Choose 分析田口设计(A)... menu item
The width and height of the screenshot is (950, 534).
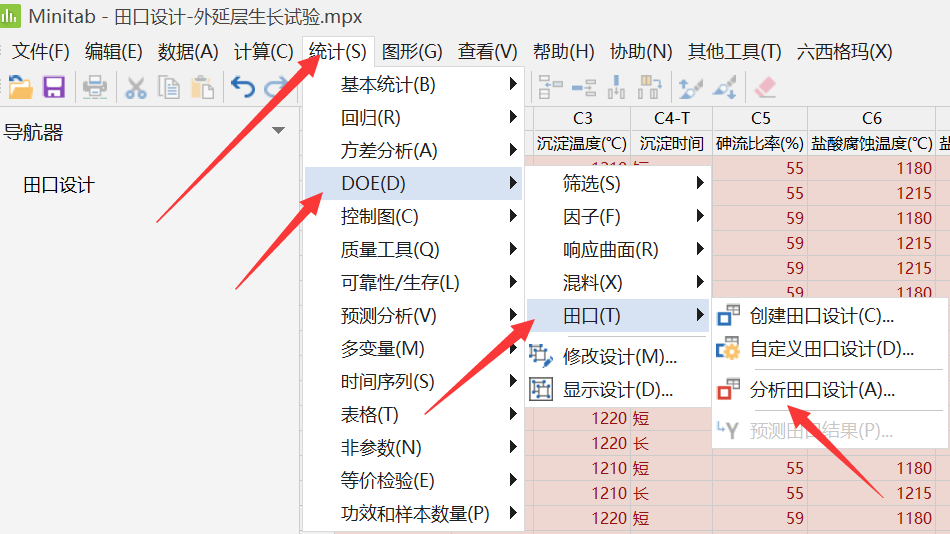coord(829,390)
